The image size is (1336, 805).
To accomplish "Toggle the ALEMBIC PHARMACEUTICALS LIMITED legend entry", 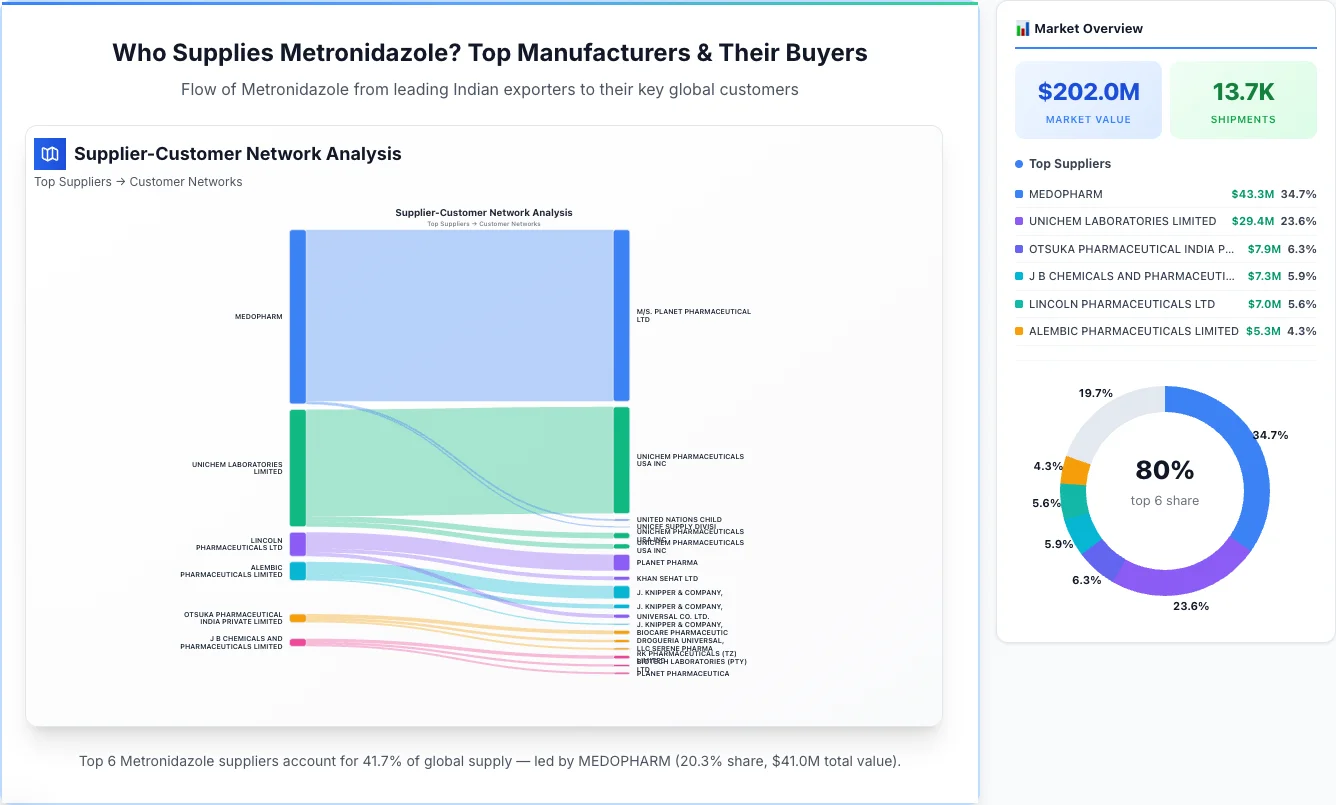I will point(1110,331).
